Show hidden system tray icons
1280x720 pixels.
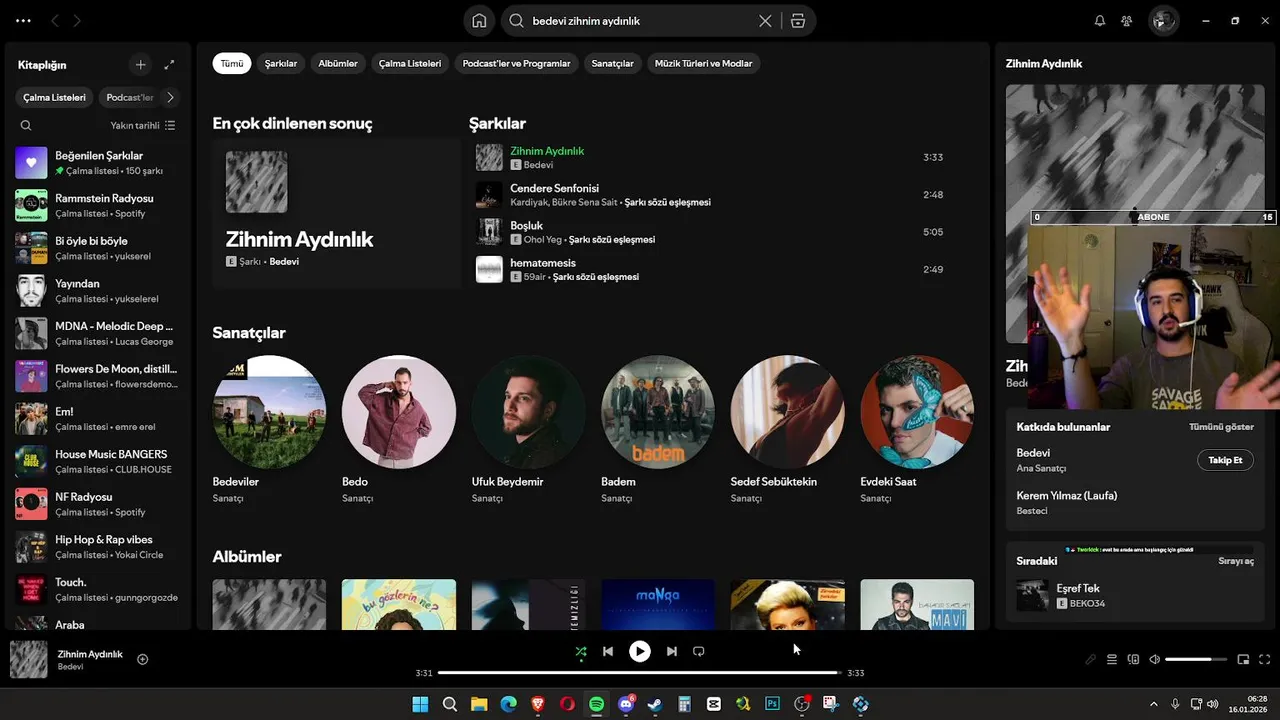tap(1154, 704)
